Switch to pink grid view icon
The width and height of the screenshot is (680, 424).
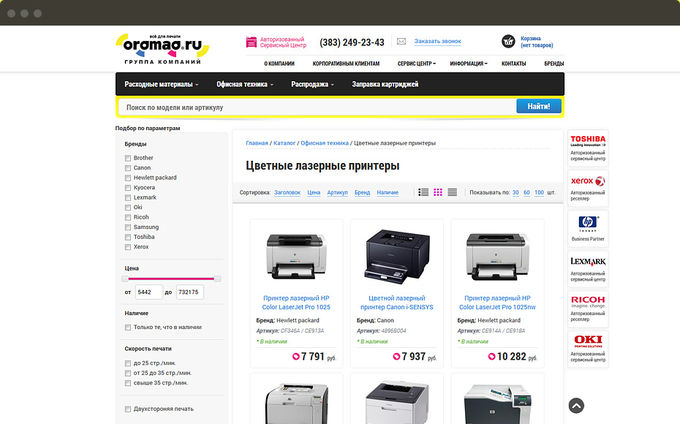(x=437, y=191)
